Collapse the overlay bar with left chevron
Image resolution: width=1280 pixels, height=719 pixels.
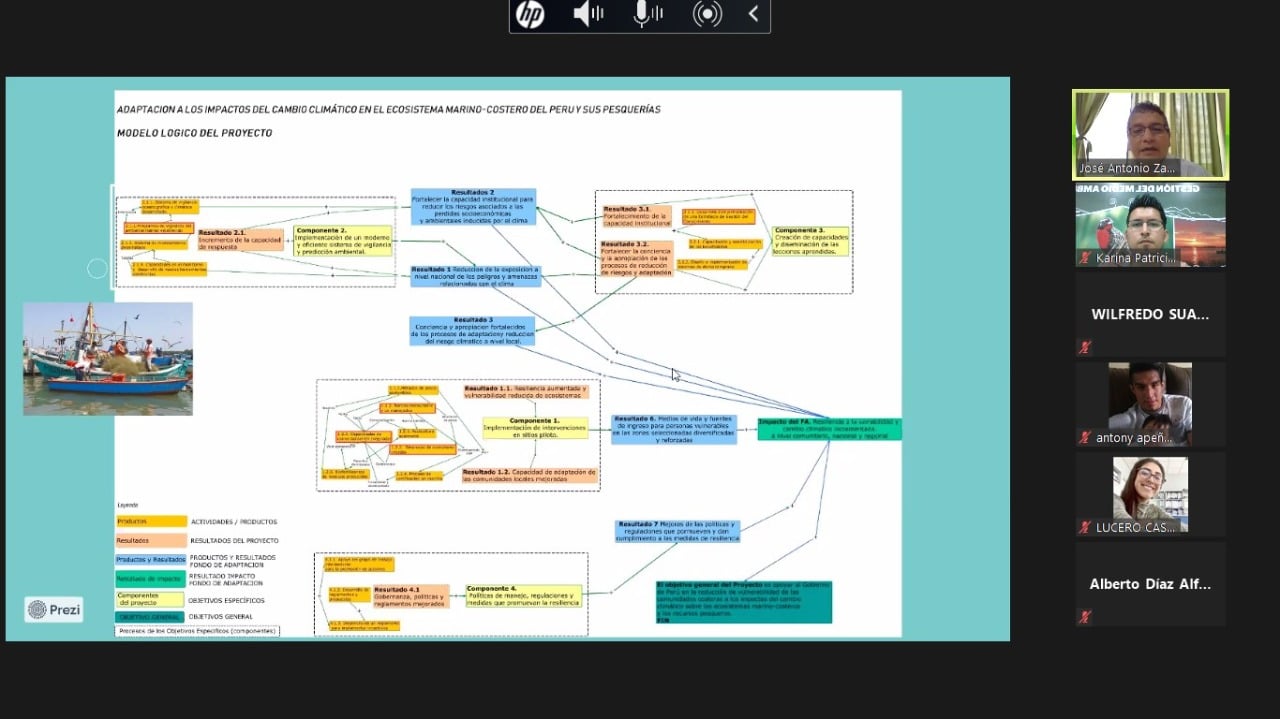click(x=753, y=14)
